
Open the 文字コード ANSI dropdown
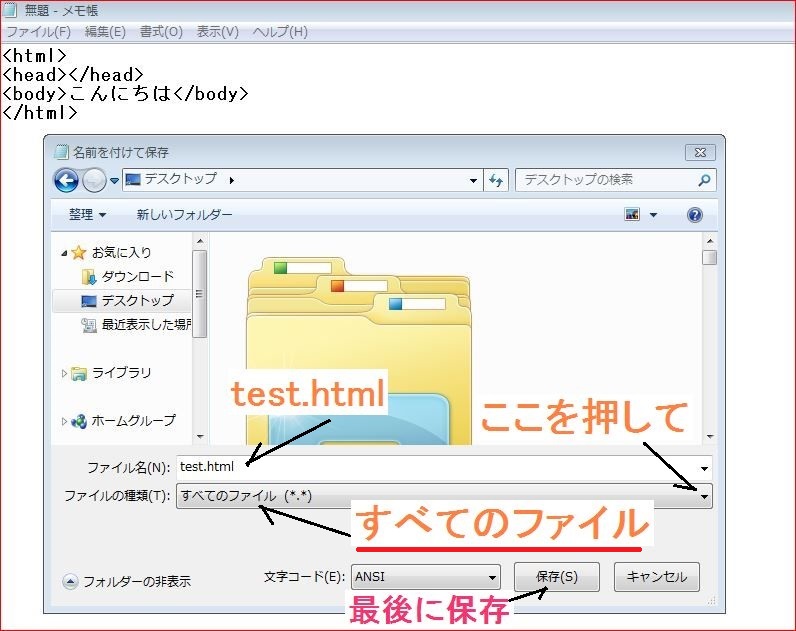(425, 577)
